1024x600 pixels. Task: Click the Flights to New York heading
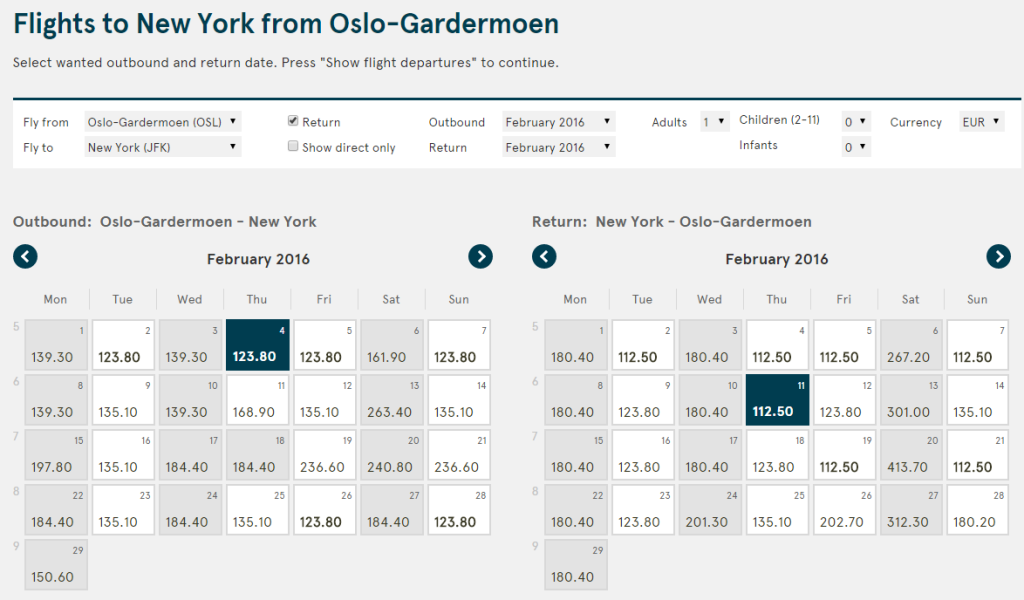(x=286, y=24)
